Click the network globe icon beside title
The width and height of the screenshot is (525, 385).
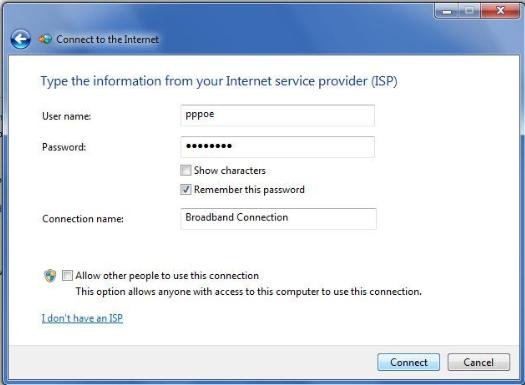pos(45,40)
